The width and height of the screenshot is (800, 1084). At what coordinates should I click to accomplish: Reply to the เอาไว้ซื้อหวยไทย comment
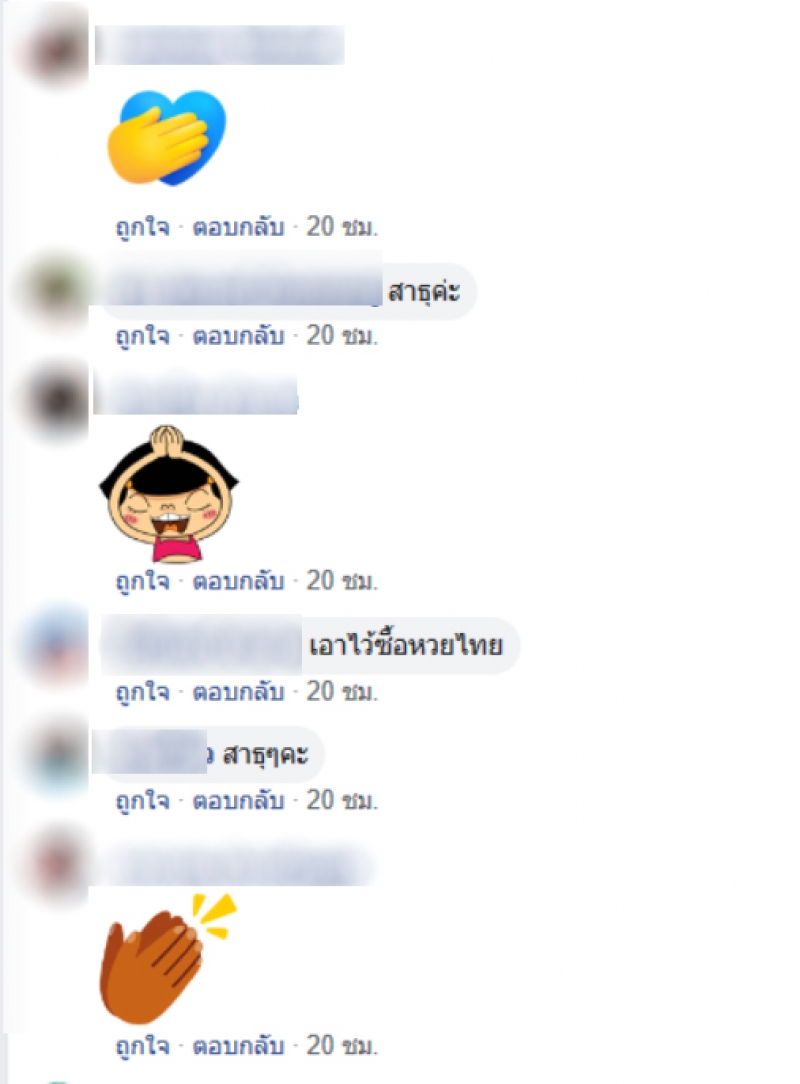click(x=238, y=691)
